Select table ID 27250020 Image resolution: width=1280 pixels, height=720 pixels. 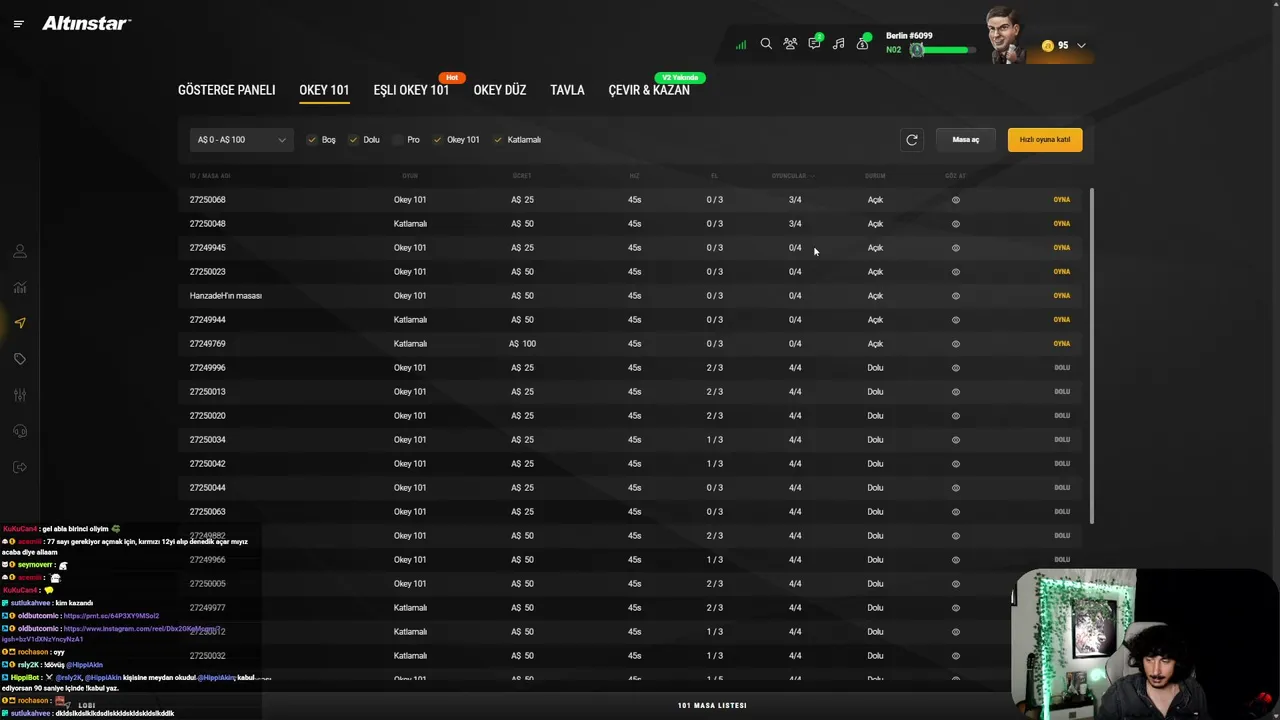click(208, 416)
